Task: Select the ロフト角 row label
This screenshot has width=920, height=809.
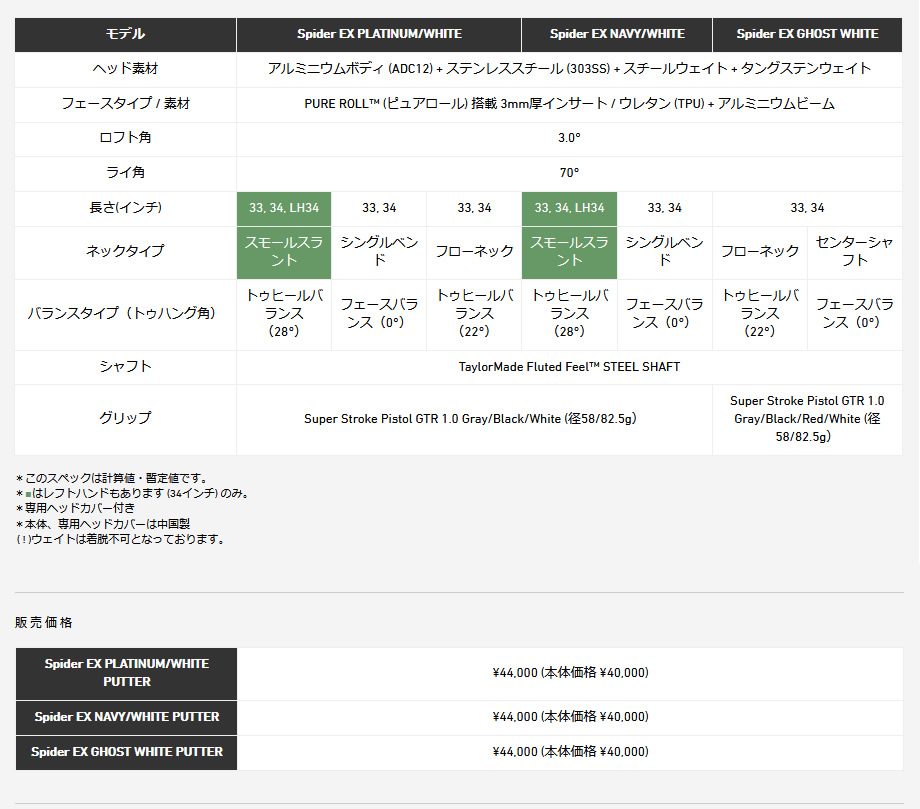Action: [126, 138]
